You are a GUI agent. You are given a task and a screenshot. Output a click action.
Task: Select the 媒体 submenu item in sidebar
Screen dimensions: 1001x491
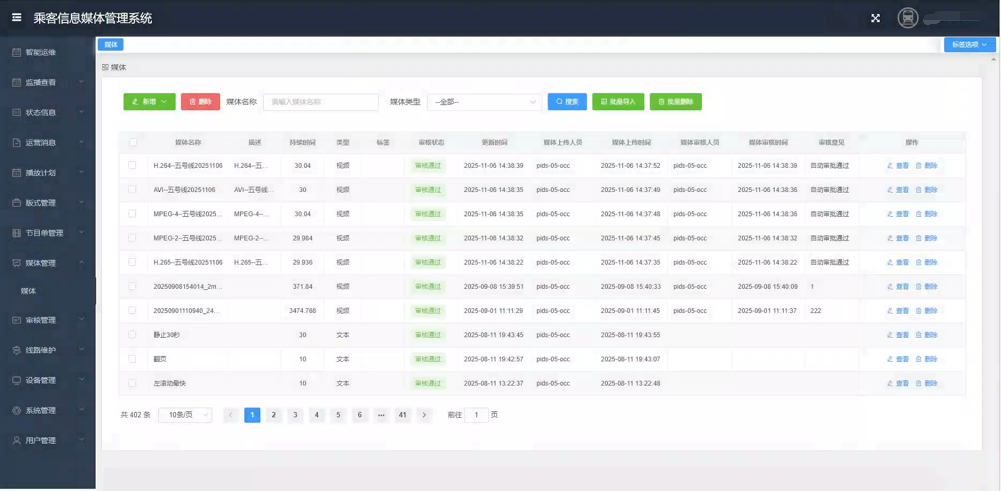(x=28, y=291)
